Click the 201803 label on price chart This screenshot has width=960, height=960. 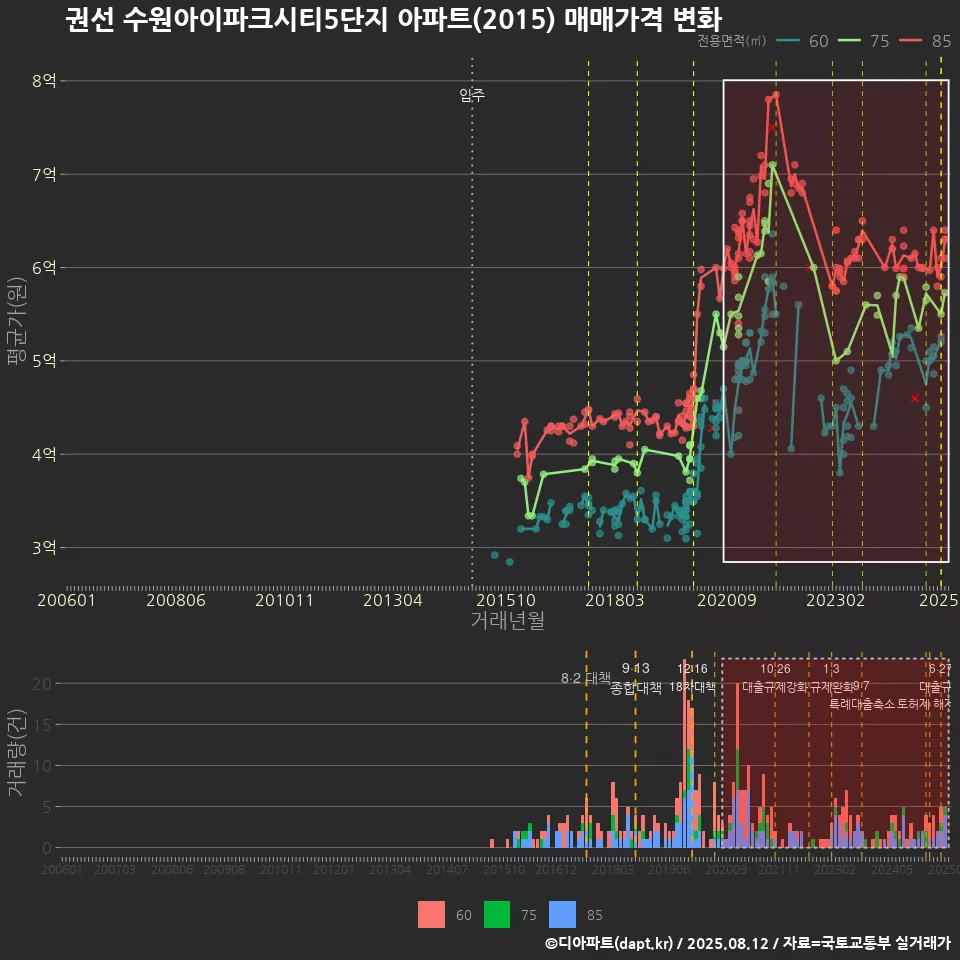(615, 600)
